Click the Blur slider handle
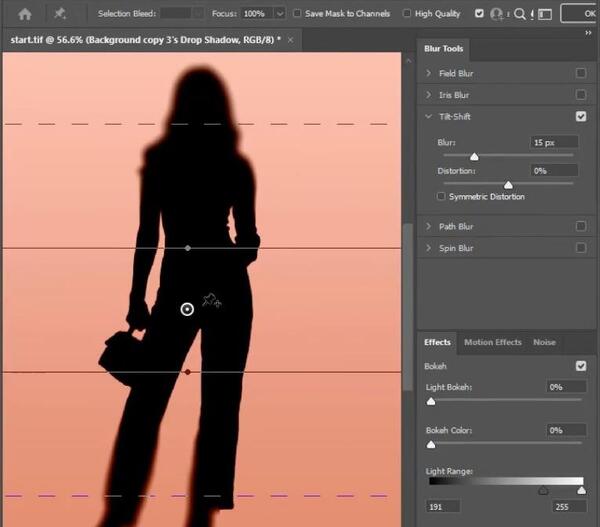600x527 pixels. pyautogui.click(x=474, y=157)
